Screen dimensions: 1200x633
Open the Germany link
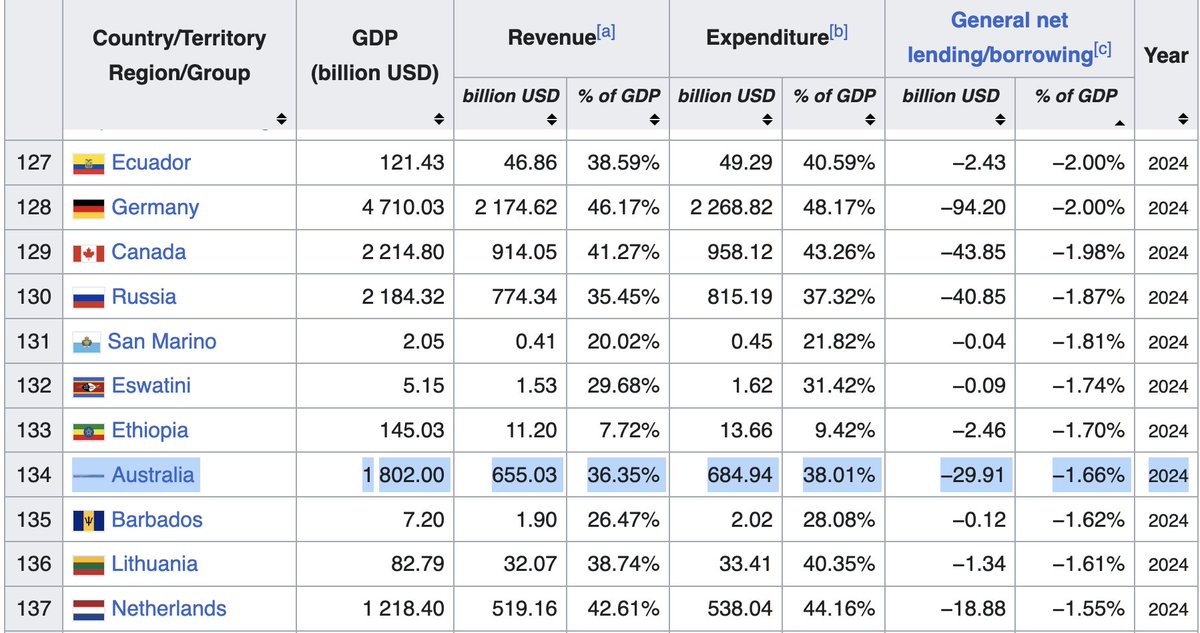[155, 207]
